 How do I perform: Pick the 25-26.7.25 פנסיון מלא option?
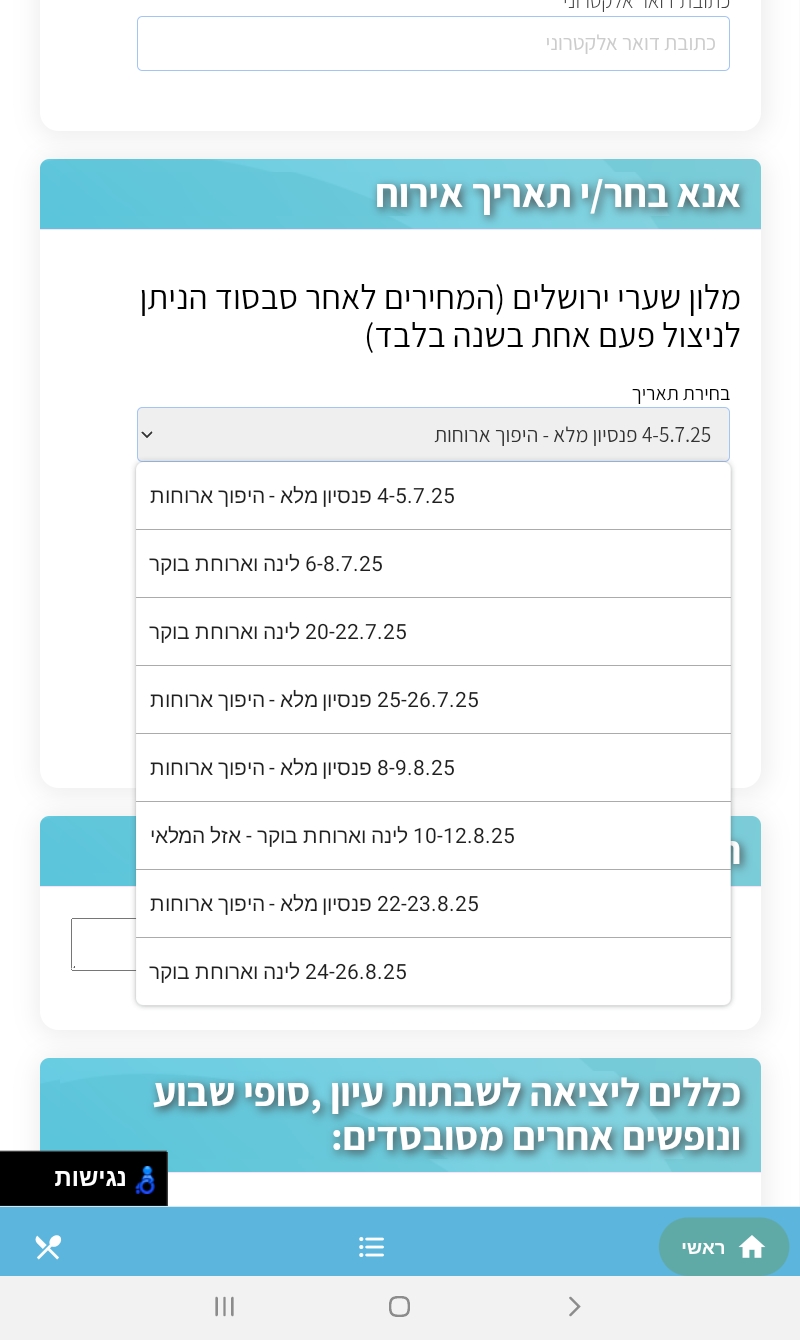[433, 699]
